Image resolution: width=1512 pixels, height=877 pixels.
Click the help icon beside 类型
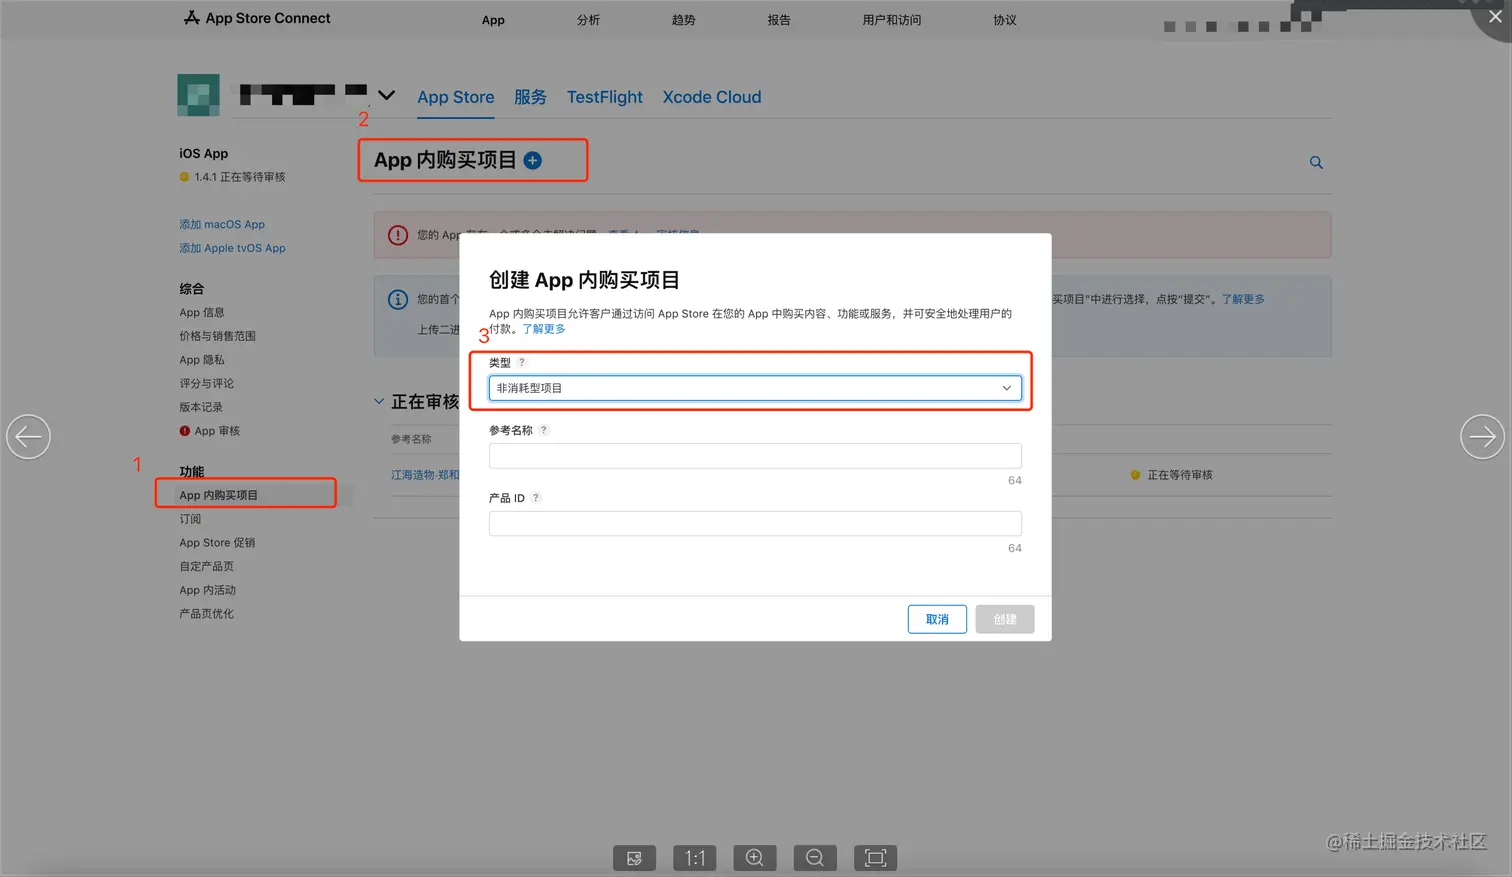521,362
